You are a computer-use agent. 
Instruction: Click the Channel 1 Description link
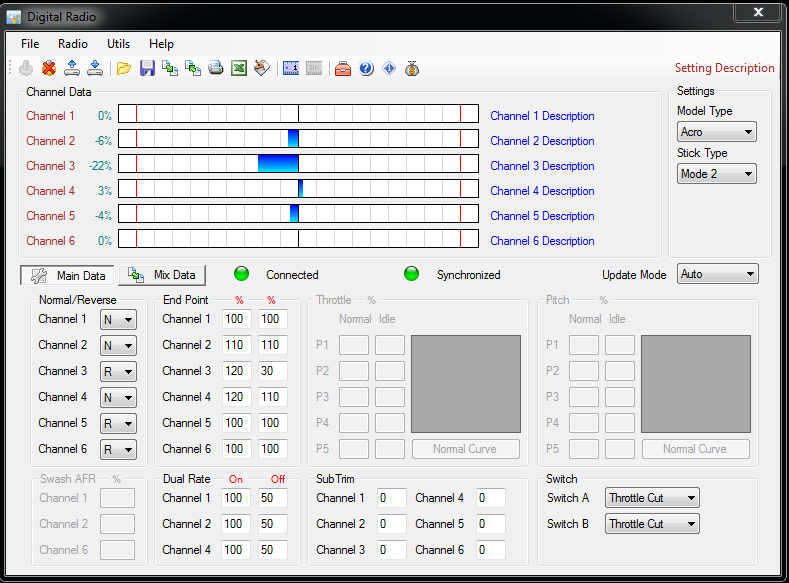click(x=542, y=116)
